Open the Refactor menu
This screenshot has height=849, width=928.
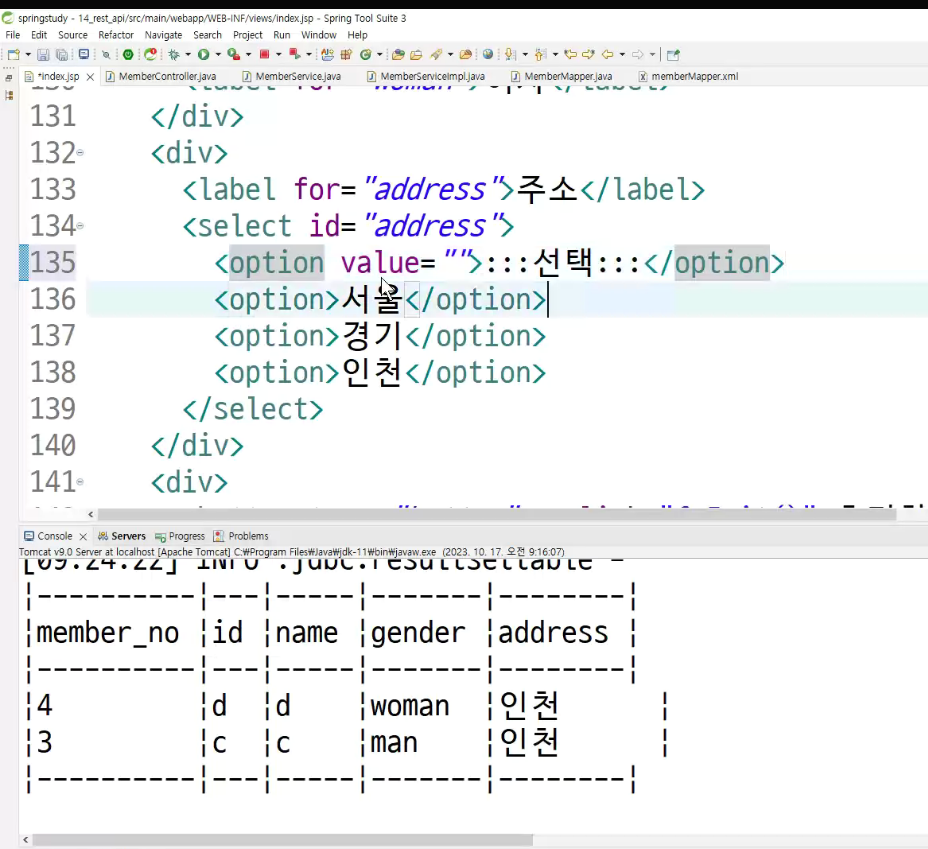coord(116,35)
